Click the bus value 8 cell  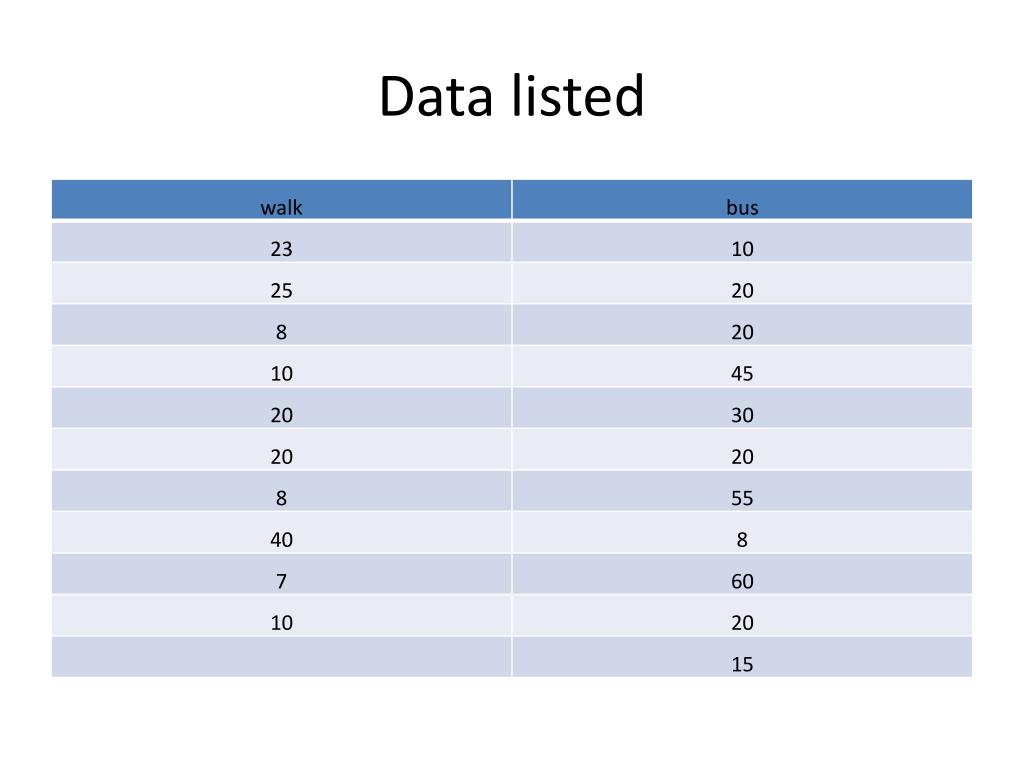pos(742,534)
